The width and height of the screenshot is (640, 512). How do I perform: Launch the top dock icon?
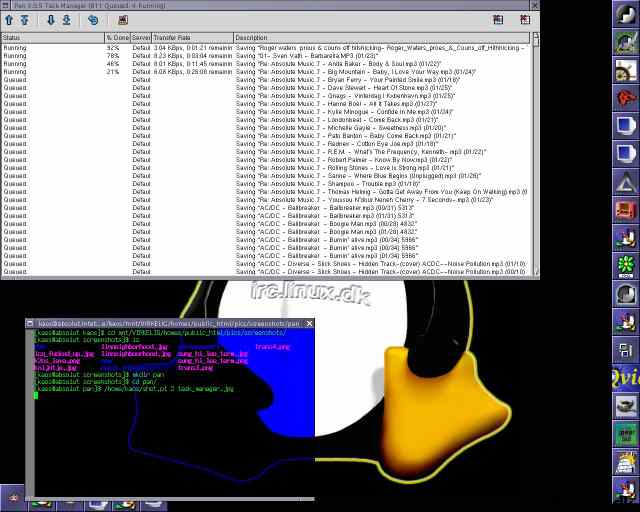[625, 15]
